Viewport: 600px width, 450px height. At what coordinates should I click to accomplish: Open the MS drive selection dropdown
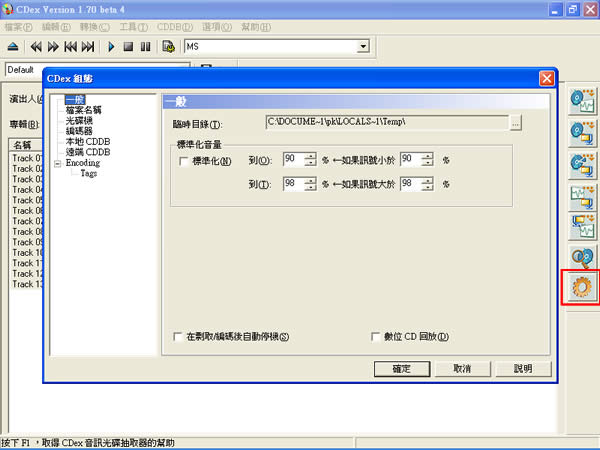[362, 47]
